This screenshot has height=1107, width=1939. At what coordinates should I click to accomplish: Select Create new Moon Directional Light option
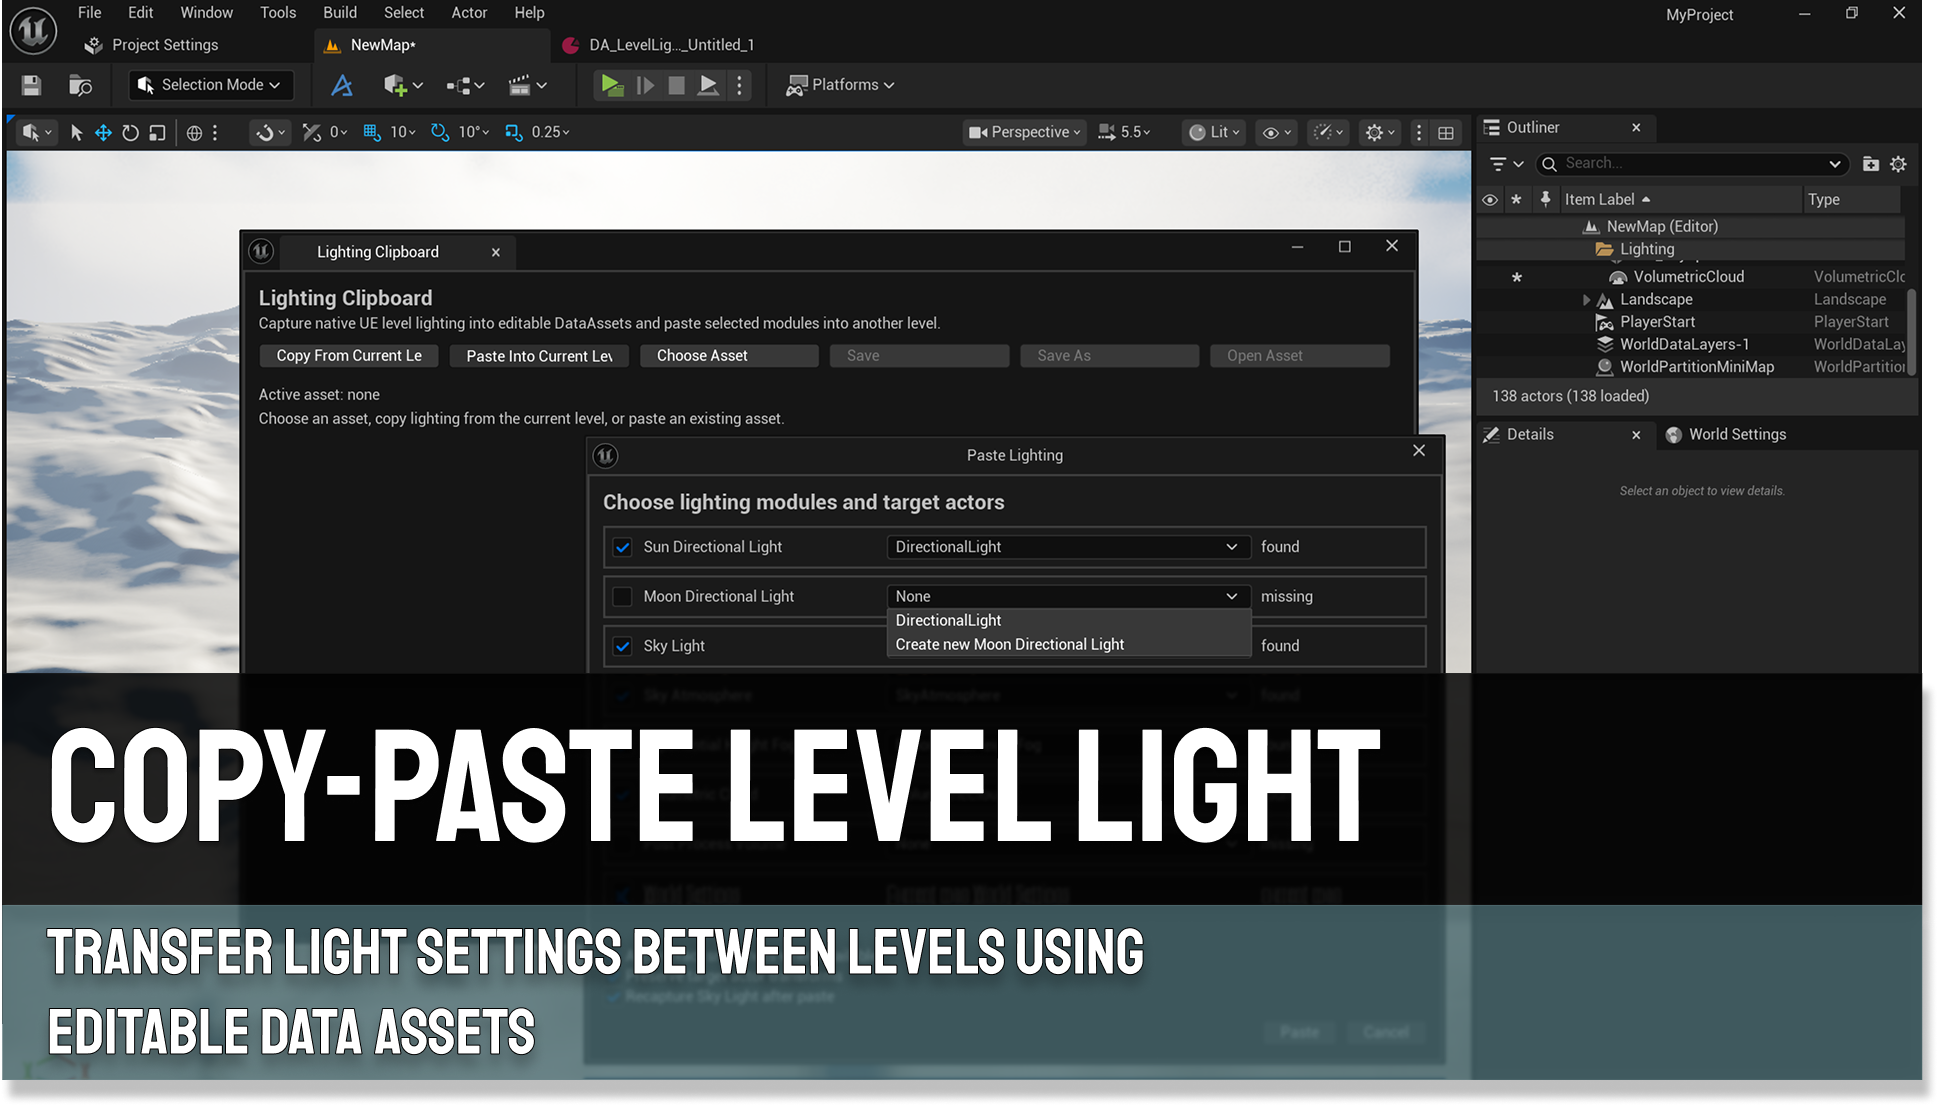(1069, 645)
